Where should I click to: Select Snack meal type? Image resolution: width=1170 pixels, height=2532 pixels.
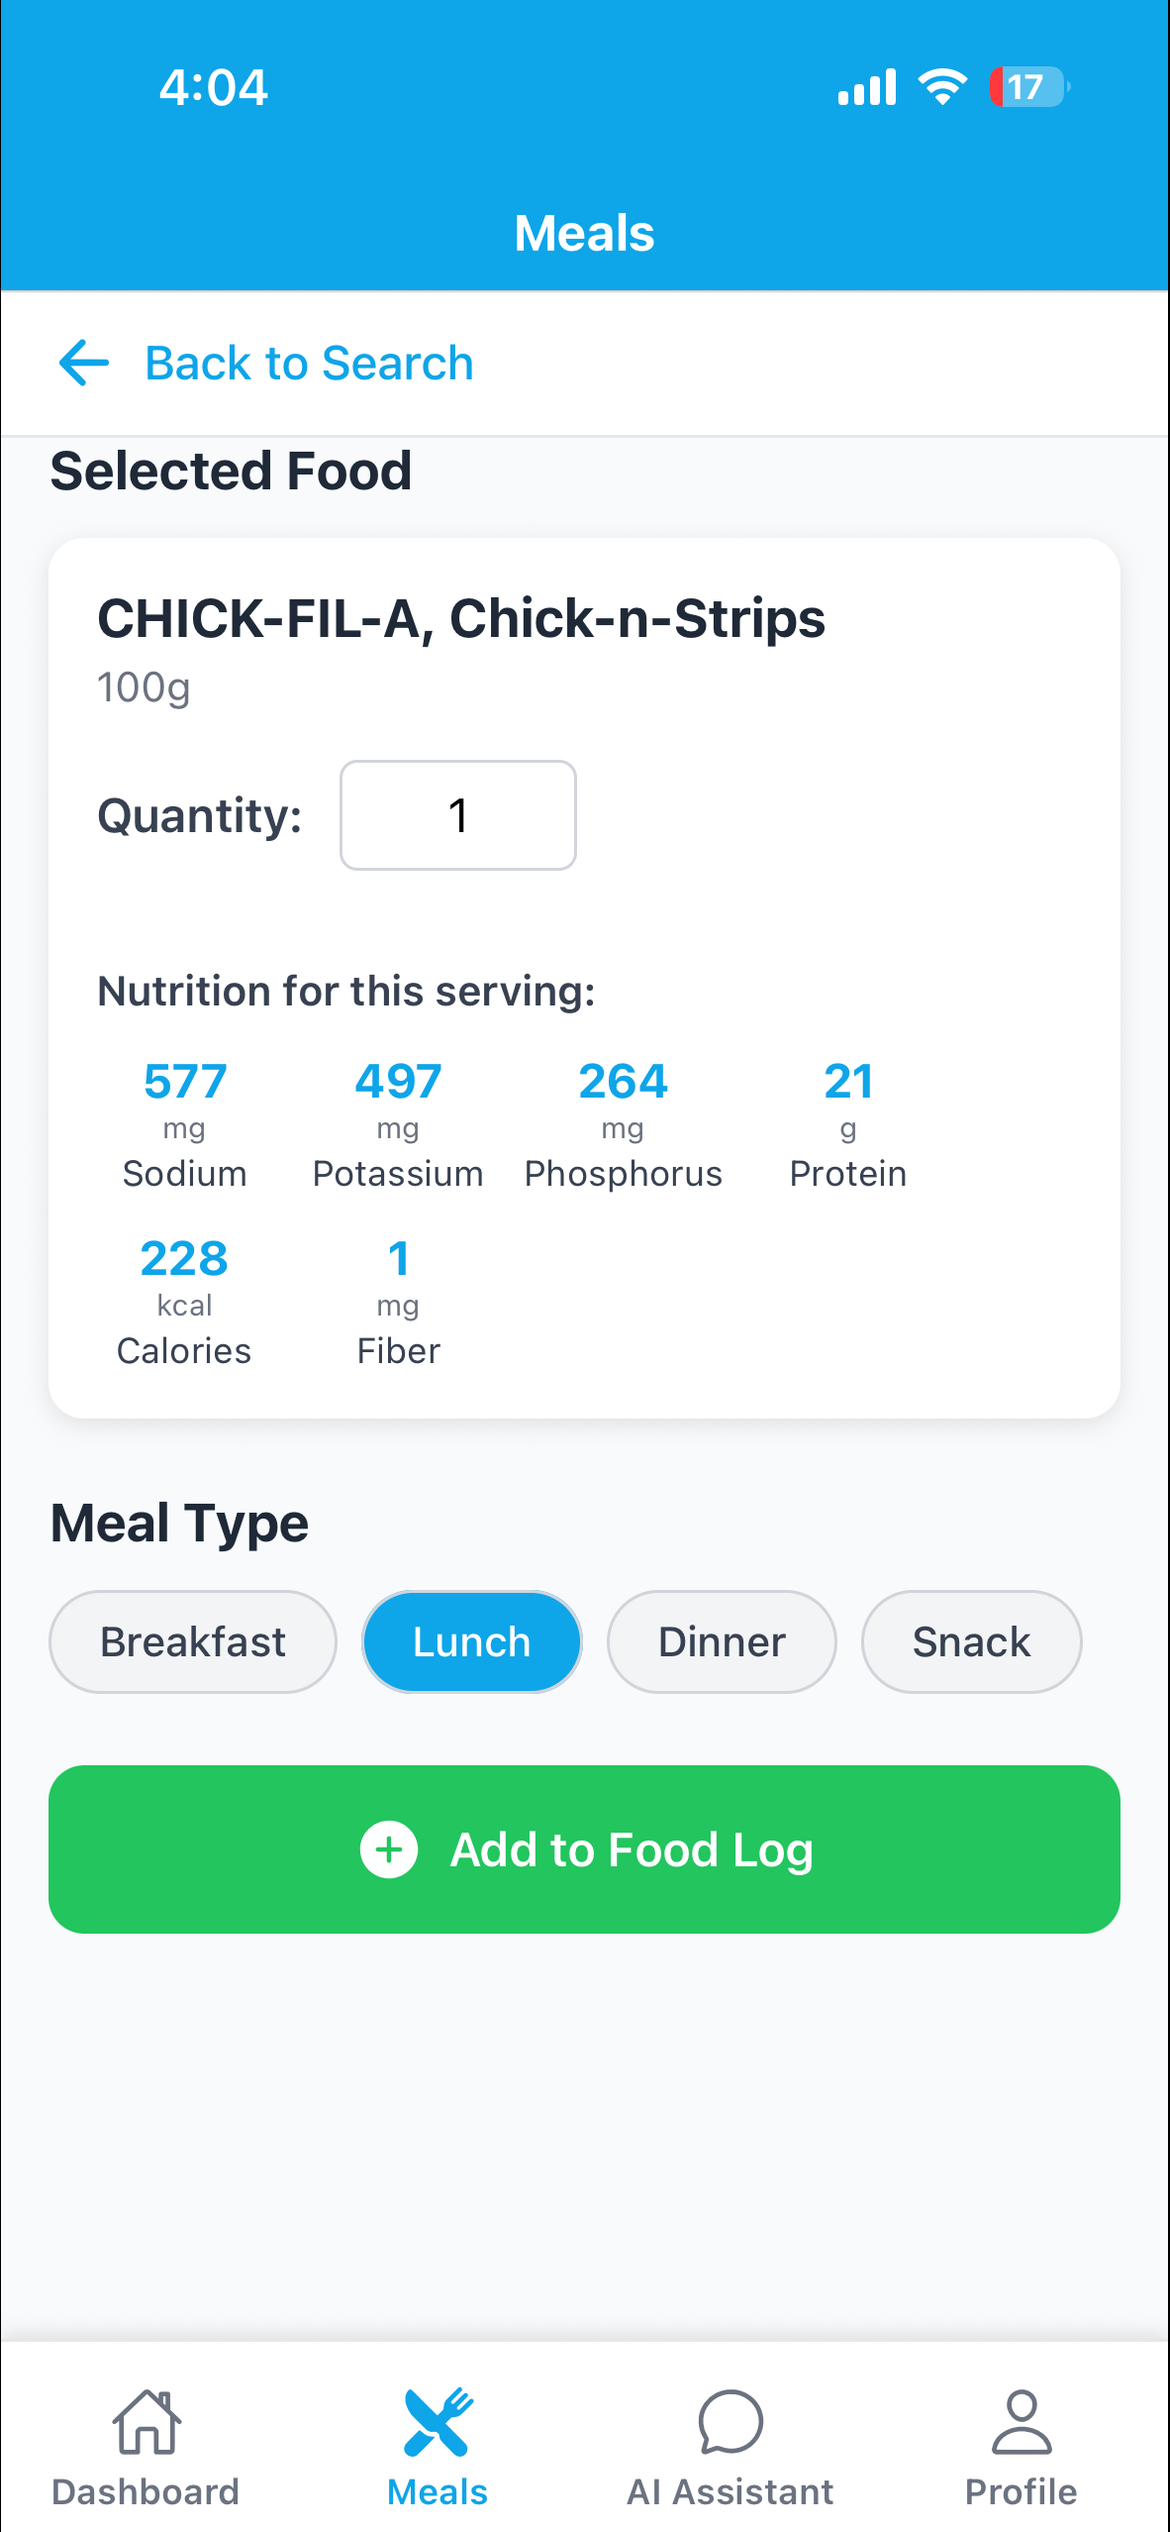[972, 1642]
